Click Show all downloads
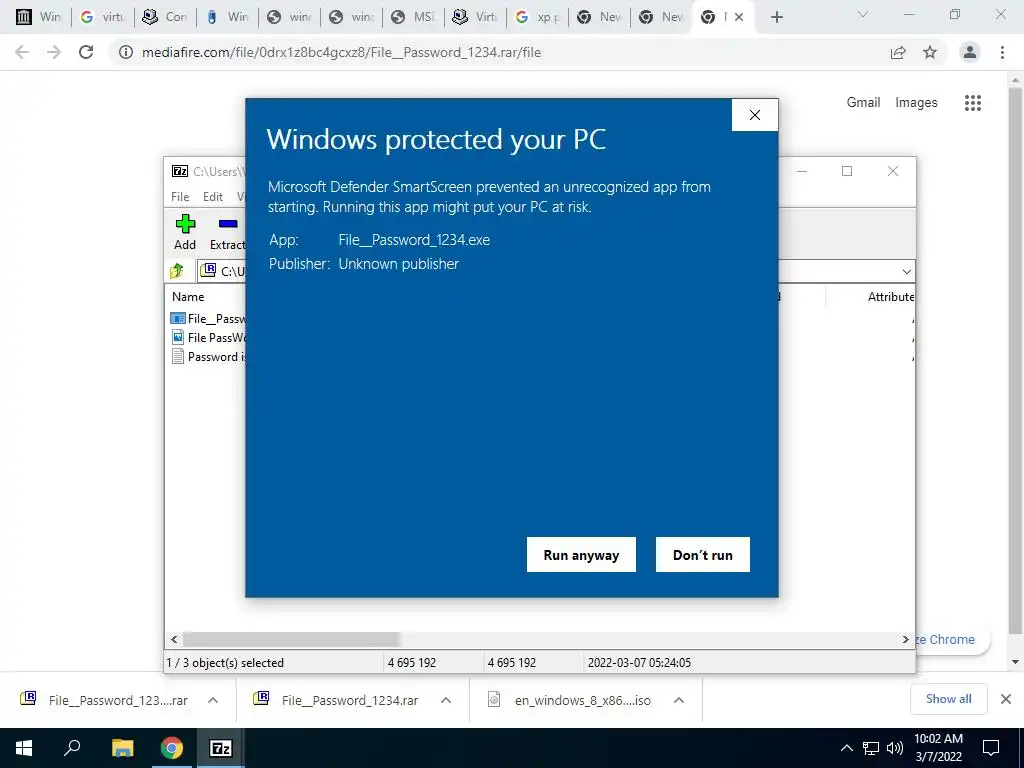 (948, 699)
